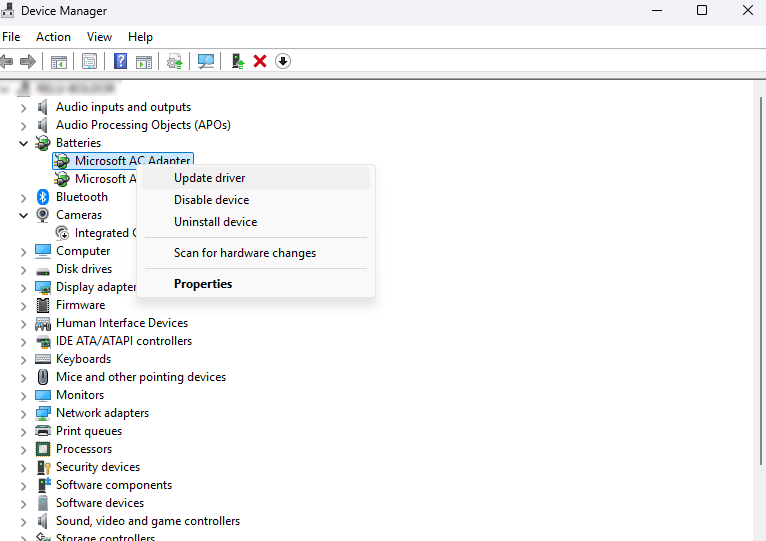Open the View menu
The image size is (766, 541).
[99, 37]
